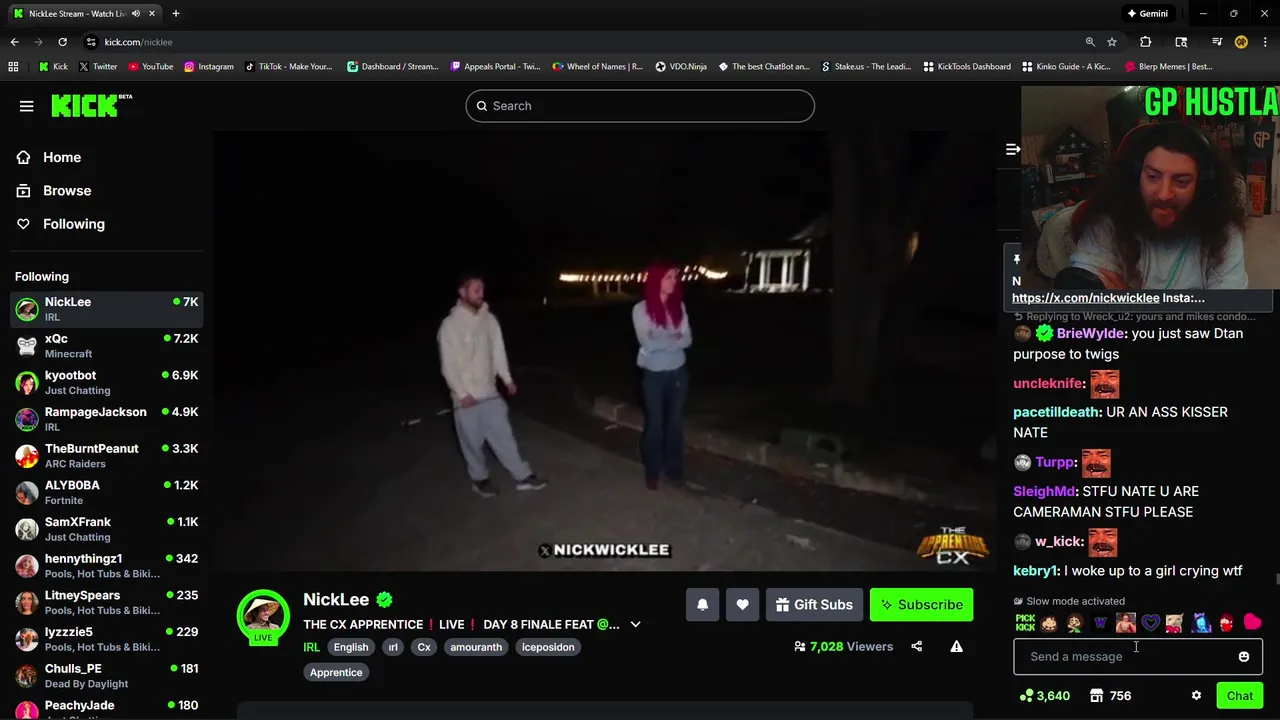This screenshot has height=720, width=1280.
Task: Bookmark this page with star icon
Action: pyautogui.click(x=1112, y=42)
